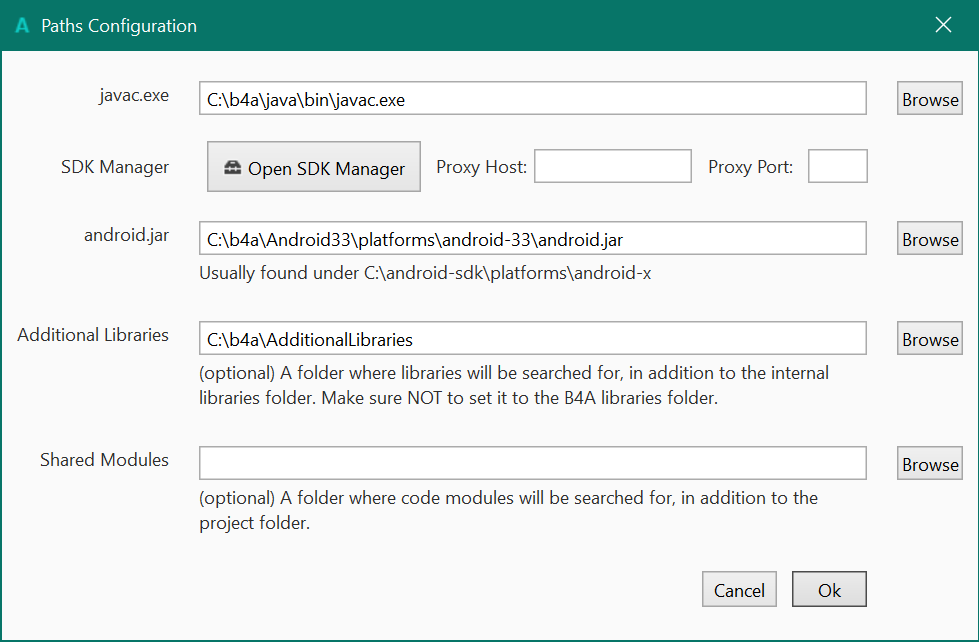979x642 pixels.
Task: Browse for the android.jar file
Action: [930, 239]
